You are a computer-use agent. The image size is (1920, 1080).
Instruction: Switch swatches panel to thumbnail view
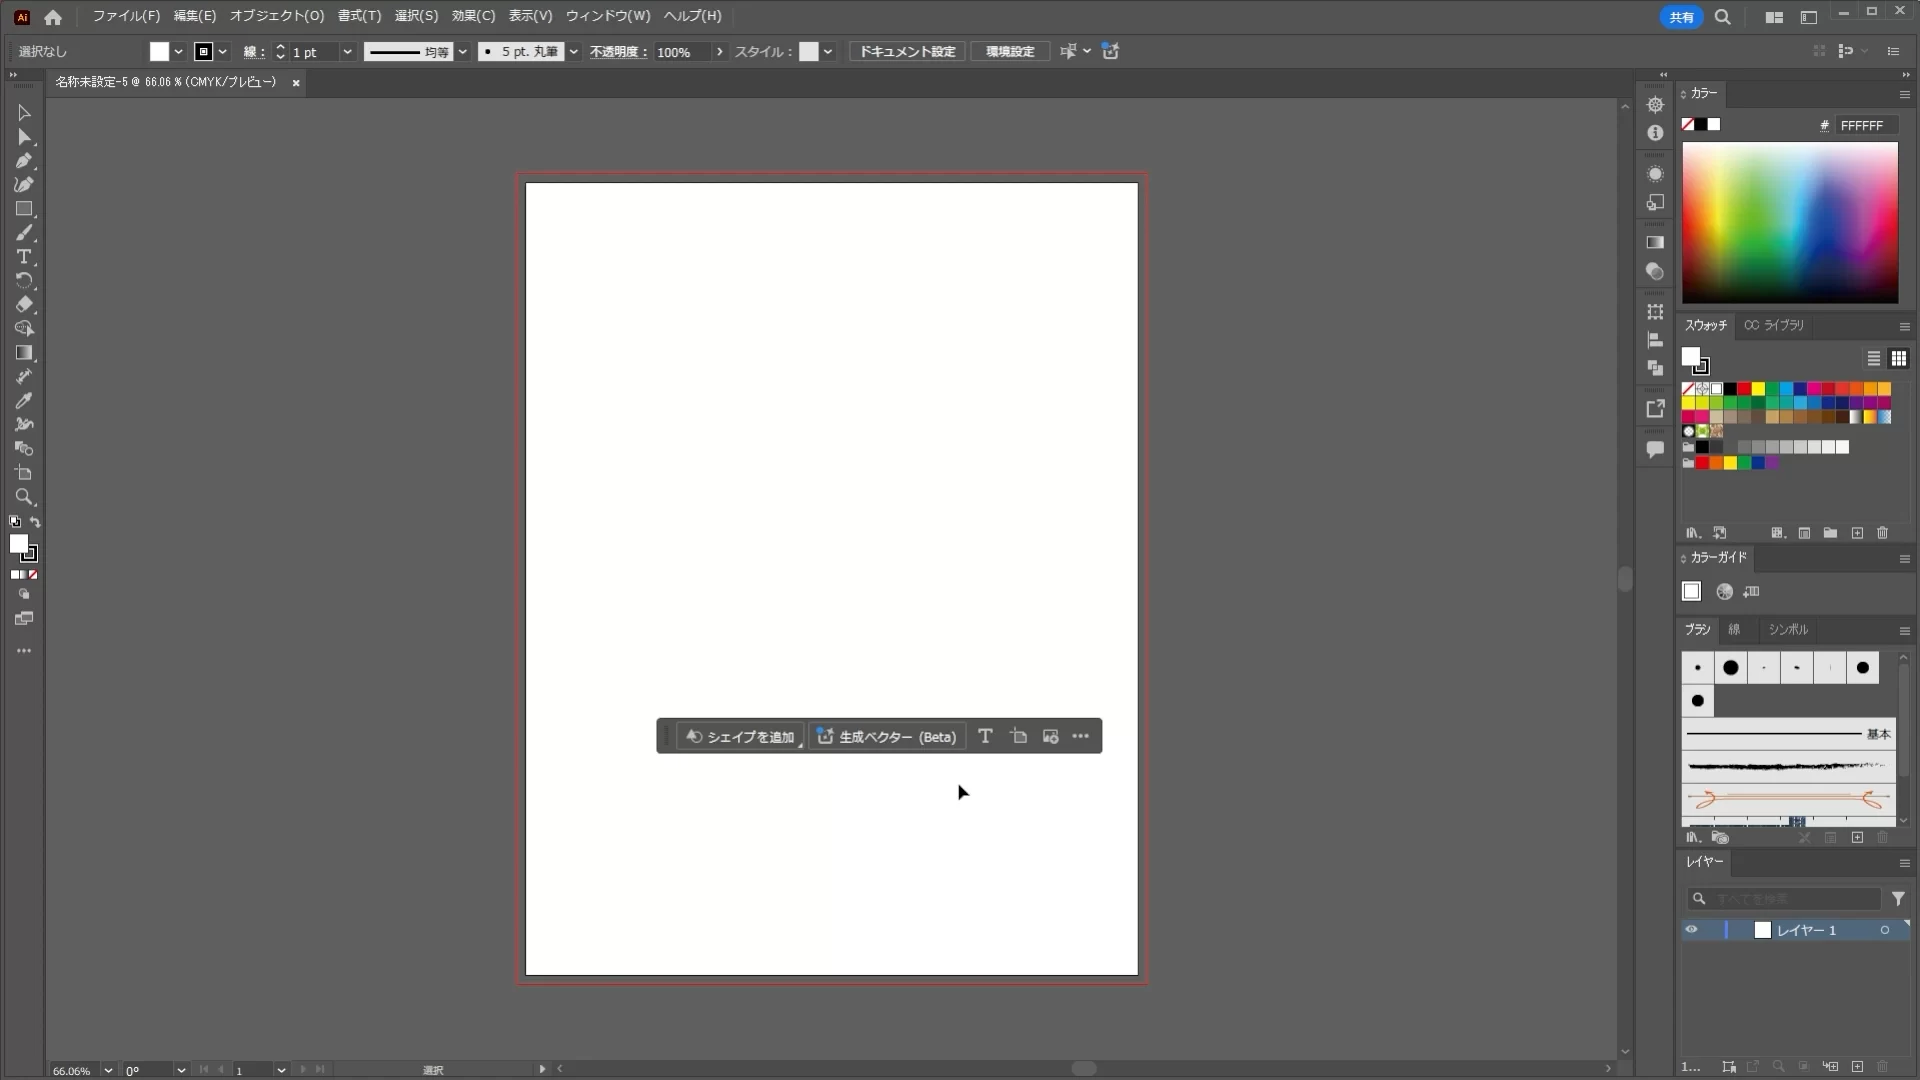pos(1899,359)
